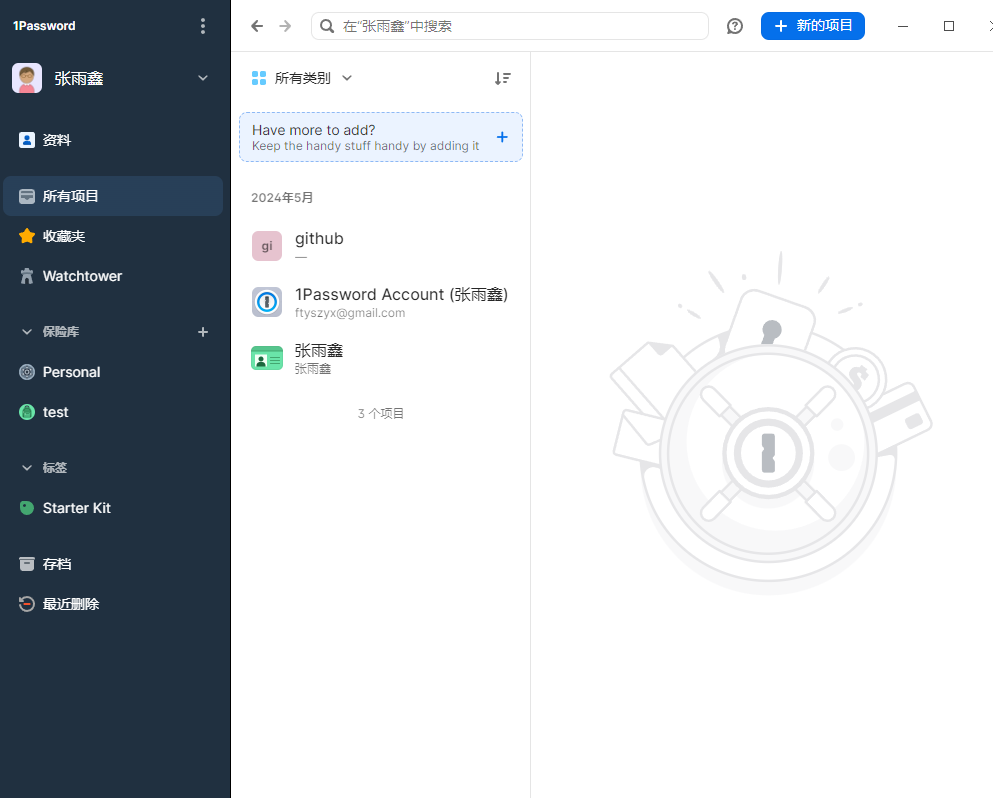Open the Personal vault
Viewport: 993px width, 798px height.
point(71,372)
